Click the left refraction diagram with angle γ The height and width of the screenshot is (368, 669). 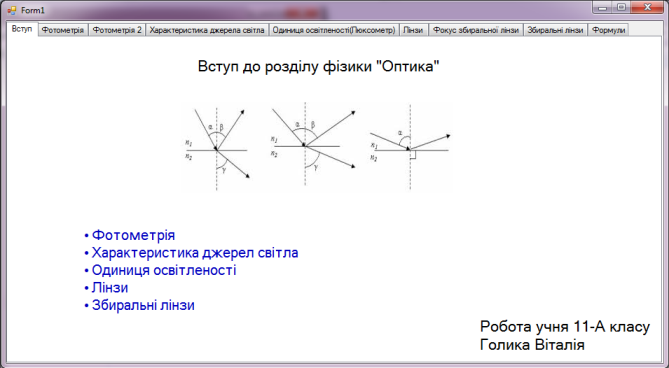click(x=217, y=147)
